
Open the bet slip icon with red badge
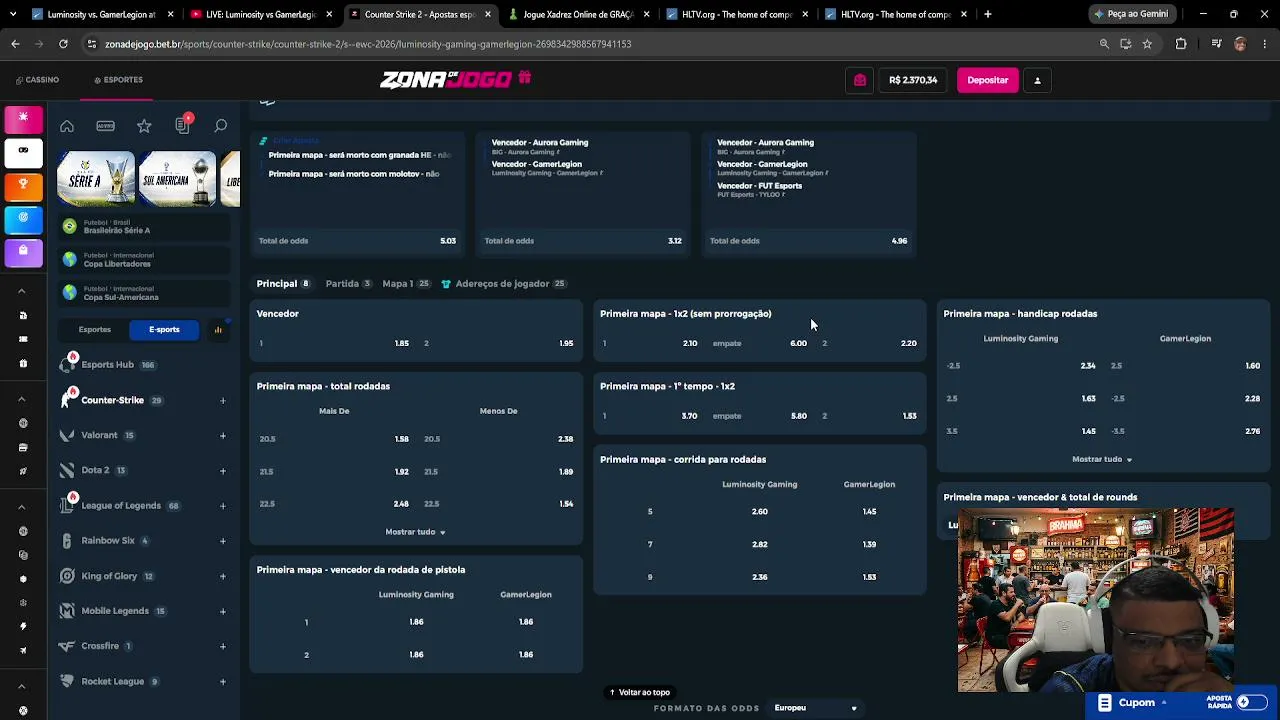183,125
